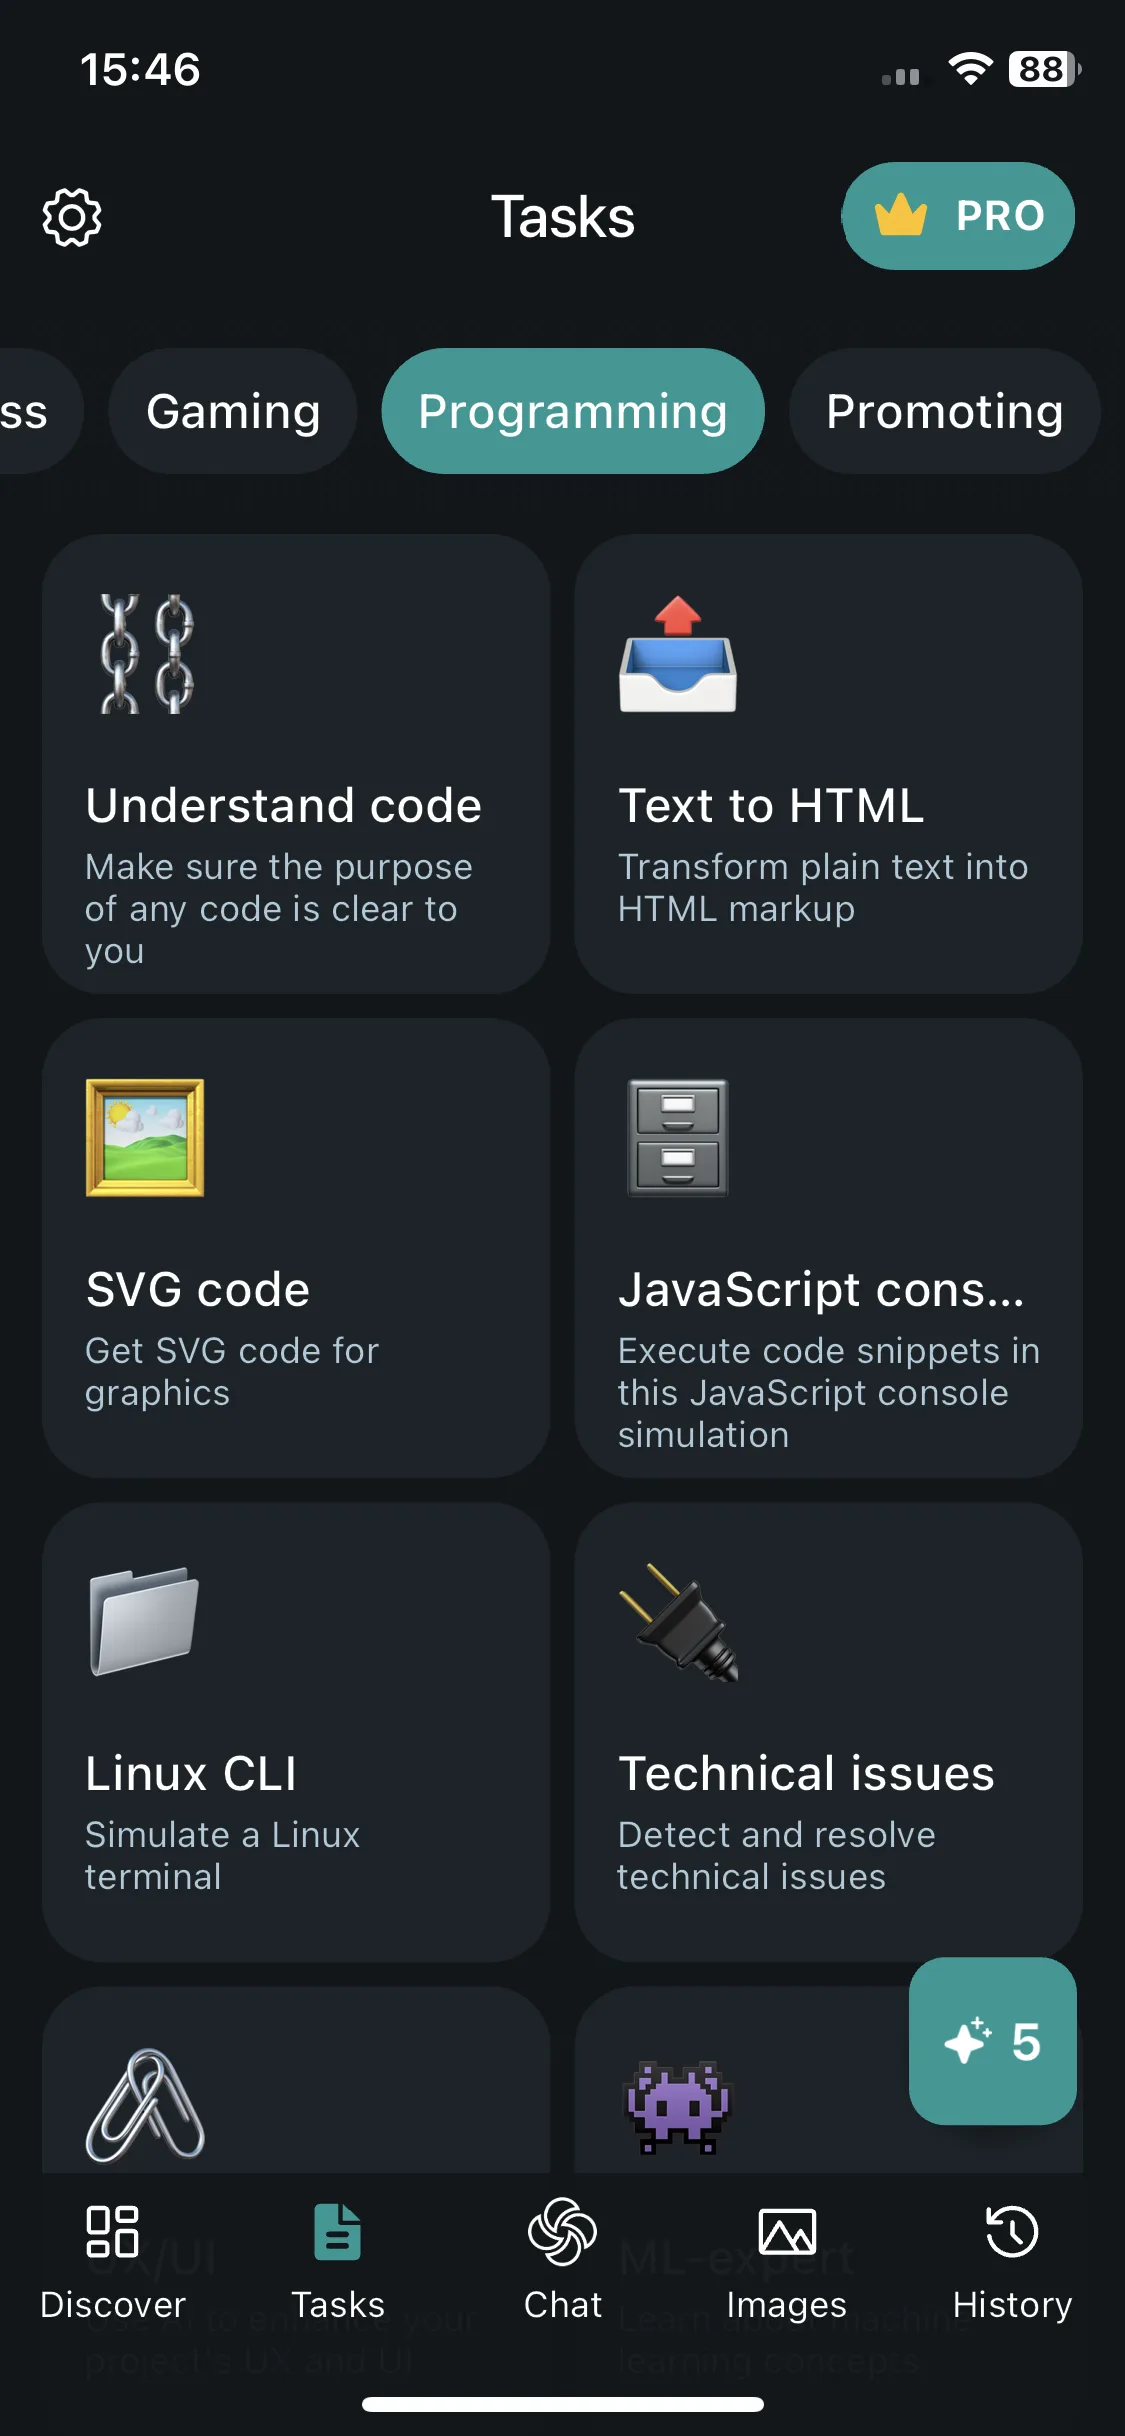This screenshot has height=2436, width=1125.
Task: Go to the Discover tab
Action: [x=113, y=2264]
